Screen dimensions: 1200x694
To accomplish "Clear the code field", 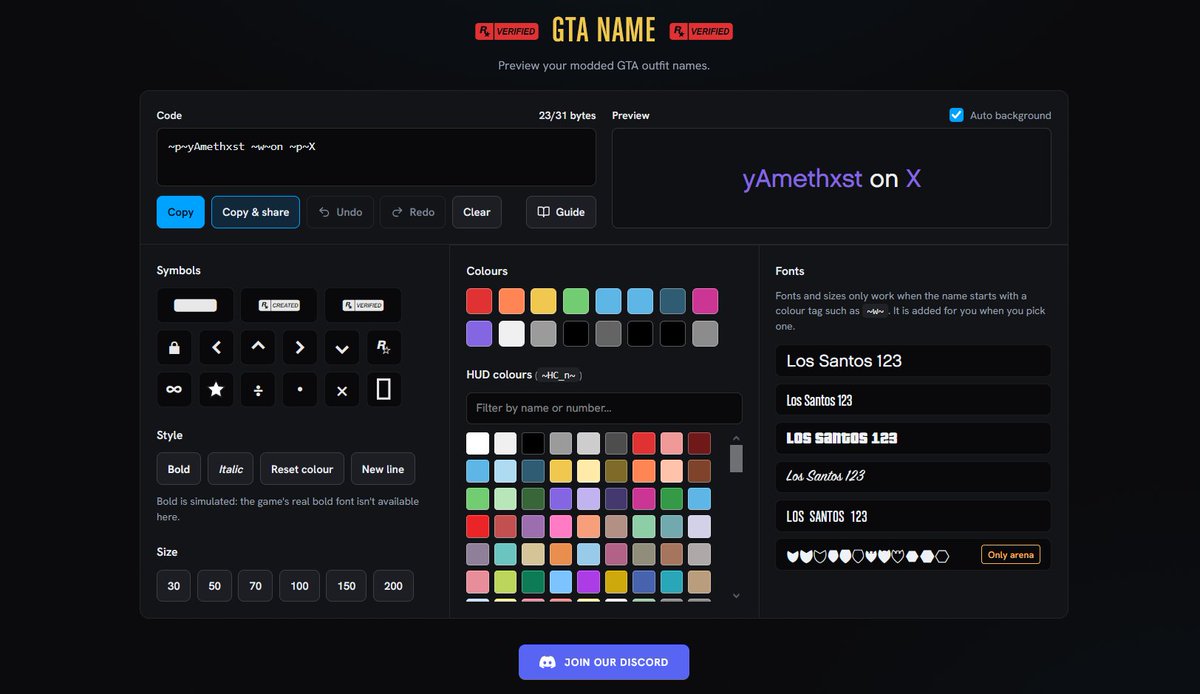I will coord(477,212).
